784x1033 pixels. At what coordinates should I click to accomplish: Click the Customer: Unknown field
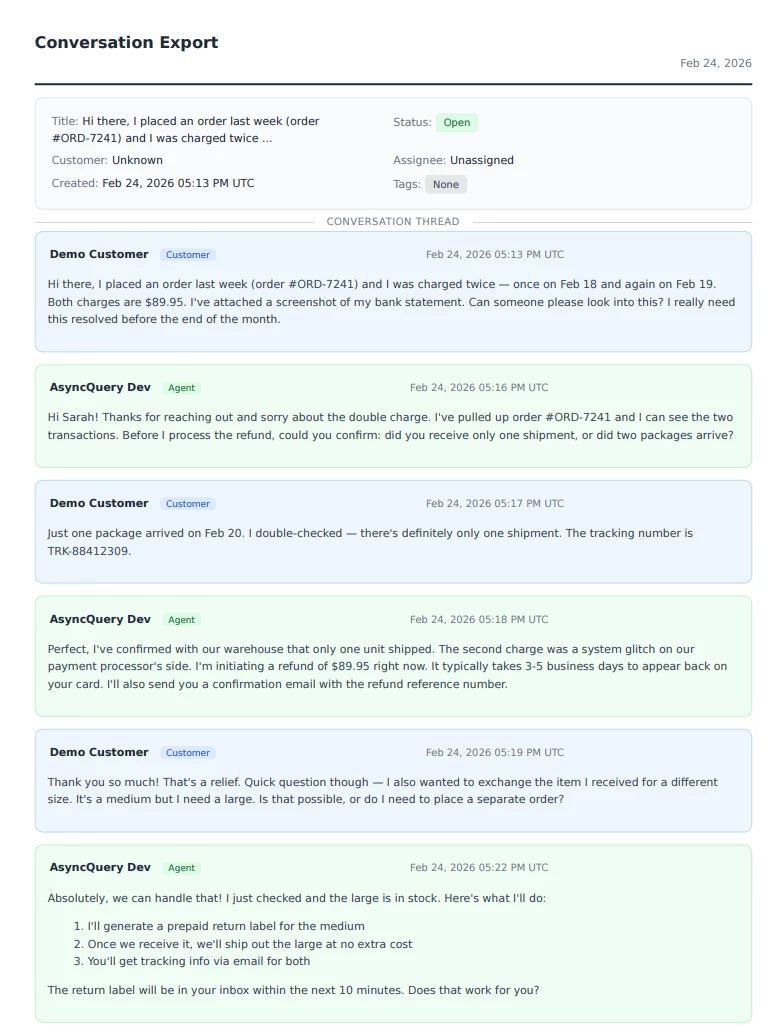pyautogui.click(x=107, y=160)
